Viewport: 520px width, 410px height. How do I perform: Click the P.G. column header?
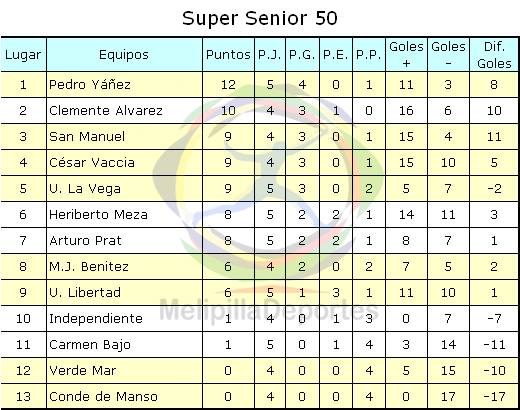click(302, 55)
